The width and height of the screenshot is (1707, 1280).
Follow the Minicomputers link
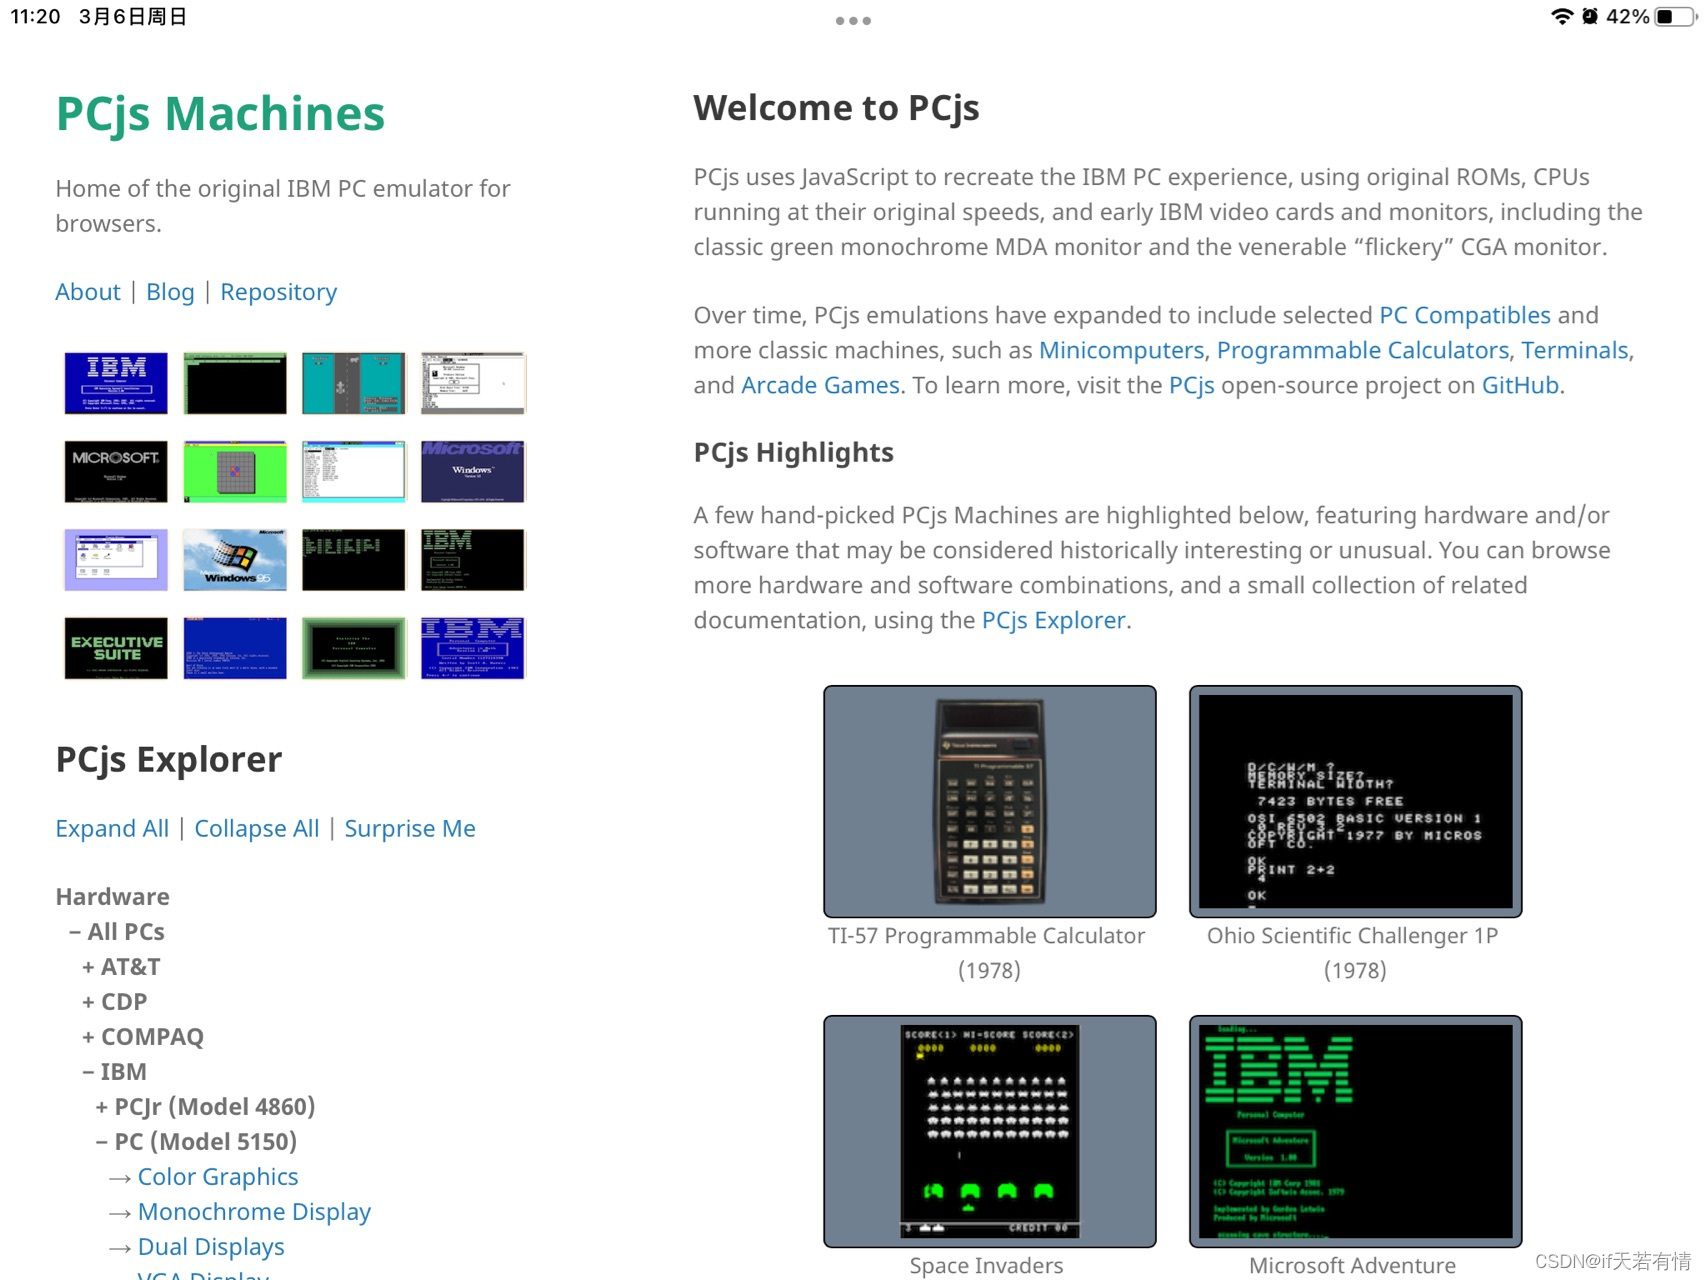click(x=1121, y=349)
